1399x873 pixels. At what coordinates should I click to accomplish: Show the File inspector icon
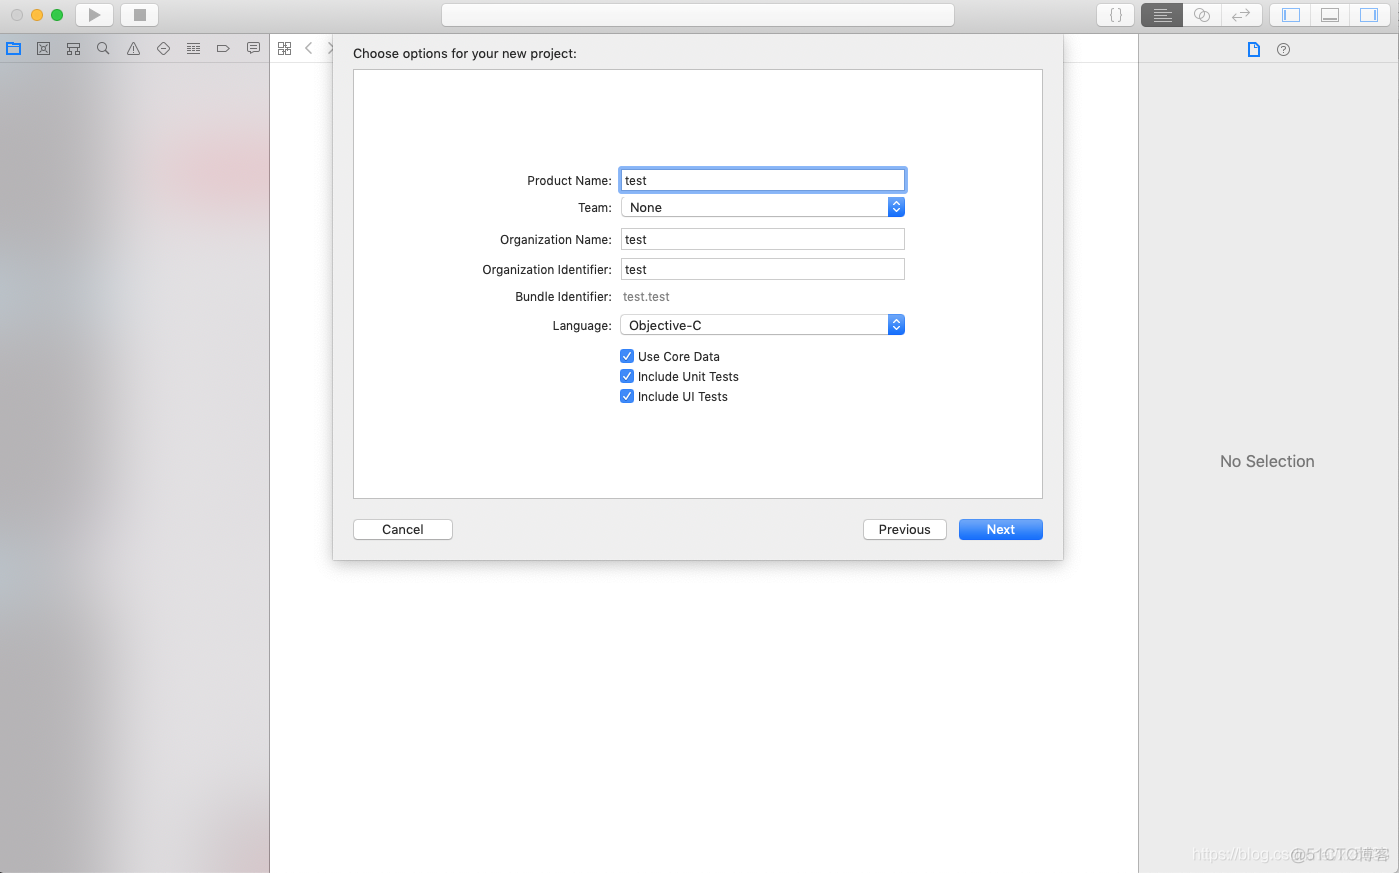point(1254,49)
